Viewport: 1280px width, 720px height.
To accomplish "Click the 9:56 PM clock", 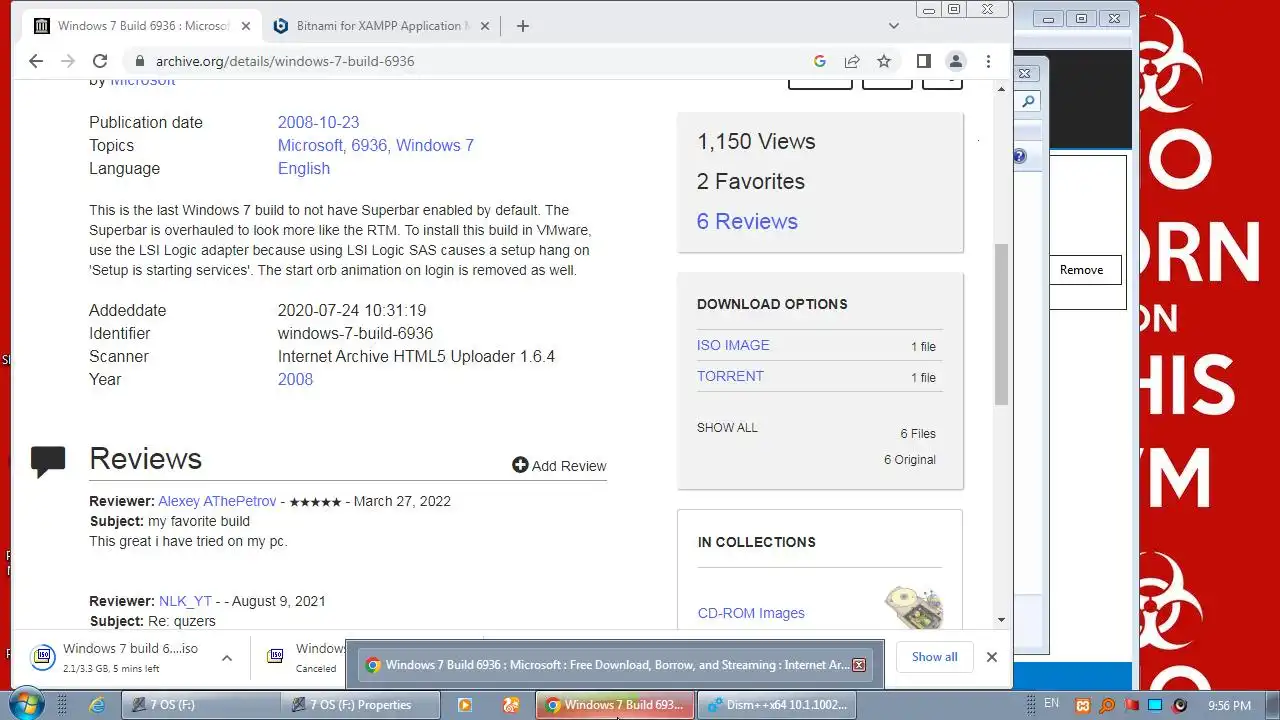I will [x=1229, y=705].
